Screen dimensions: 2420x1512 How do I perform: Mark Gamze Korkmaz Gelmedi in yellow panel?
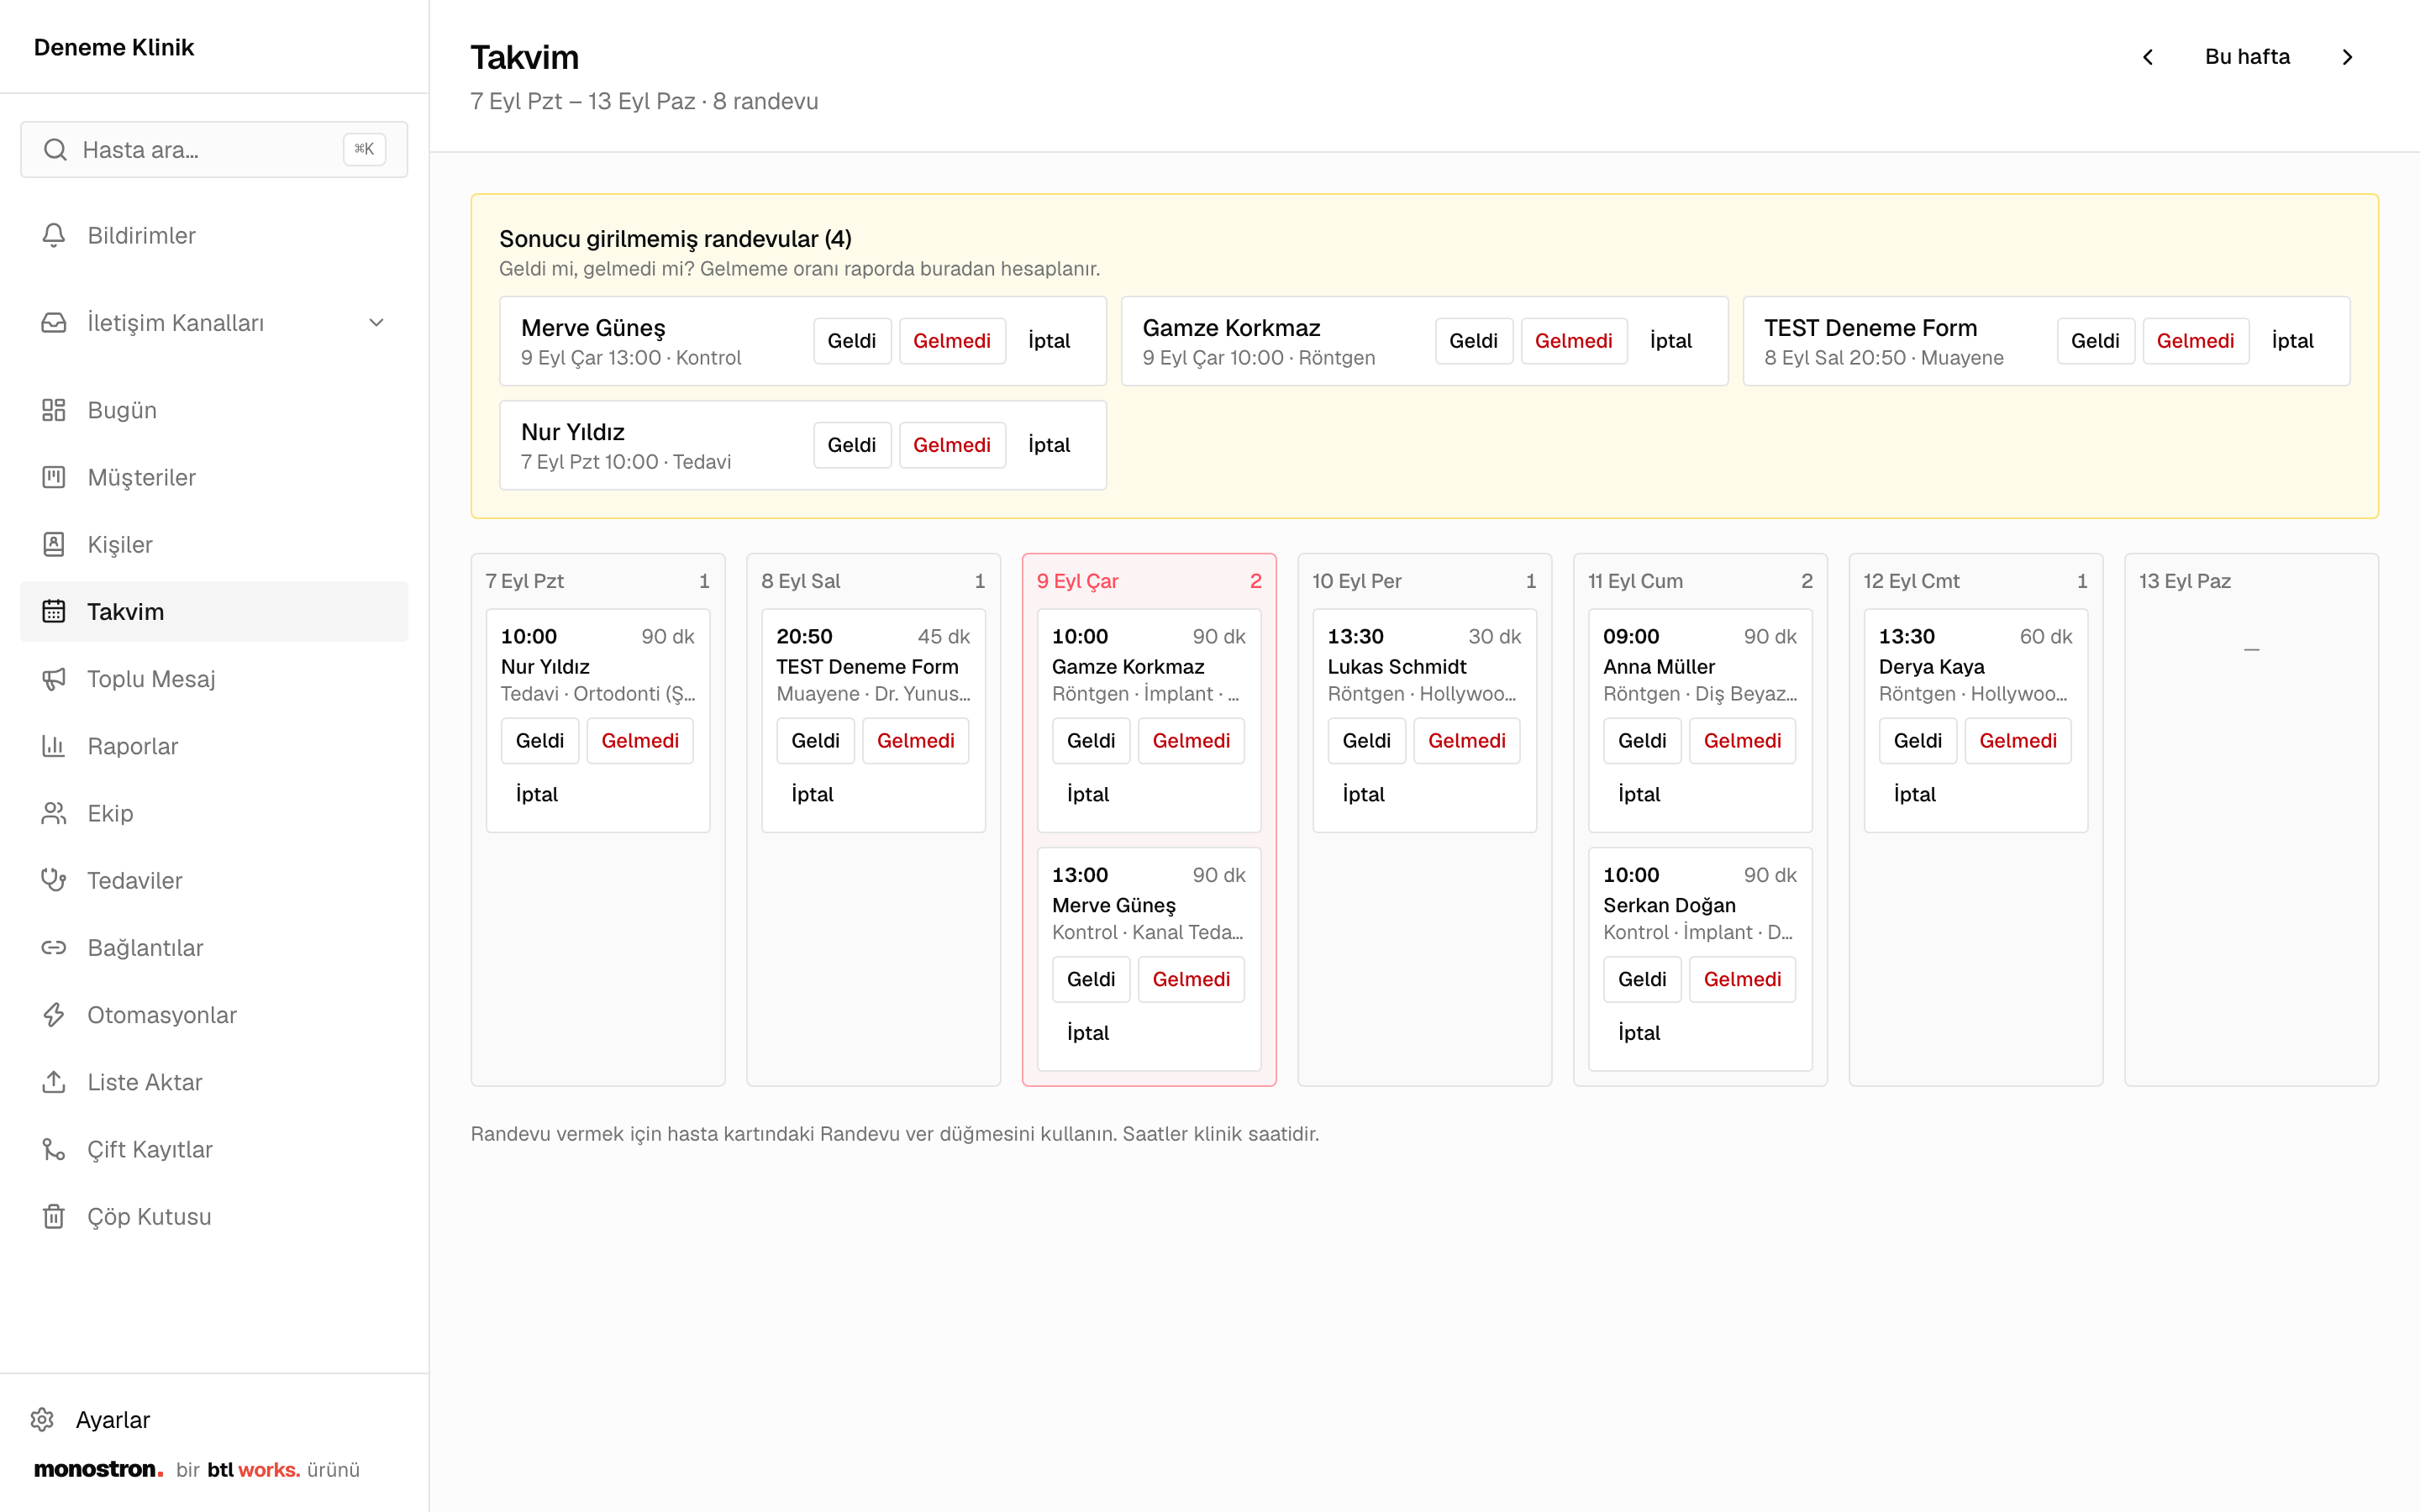(1573, 341)
